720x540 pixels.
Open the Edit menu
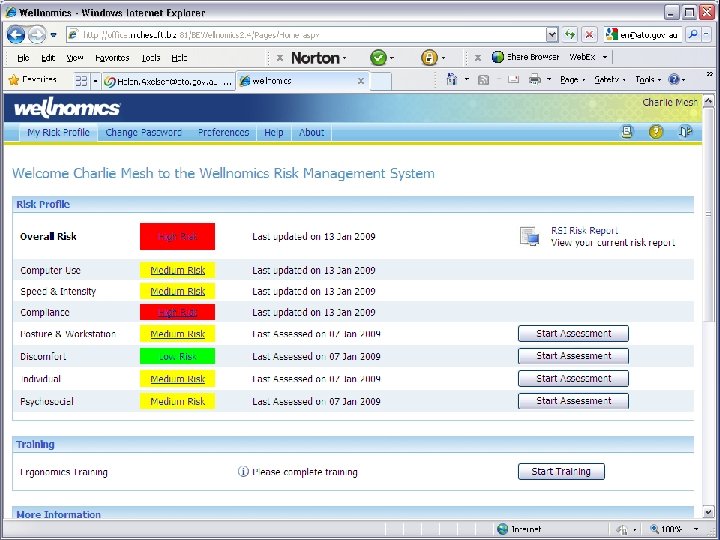(48, 58)
